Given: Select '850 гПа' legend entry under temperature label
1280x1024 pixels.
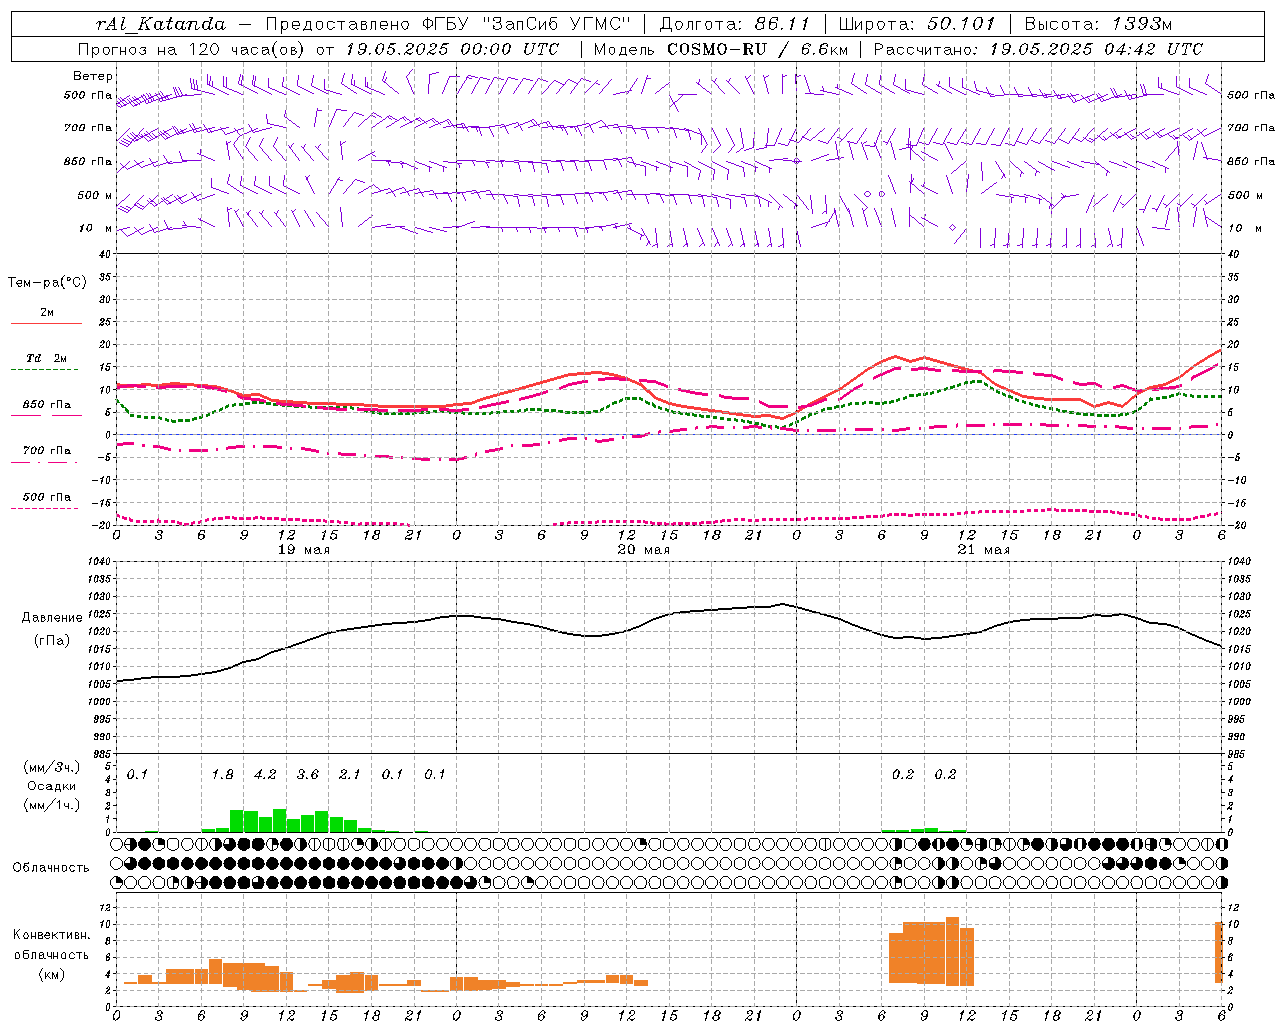Looking at the screenshot, I should point(47,405).
